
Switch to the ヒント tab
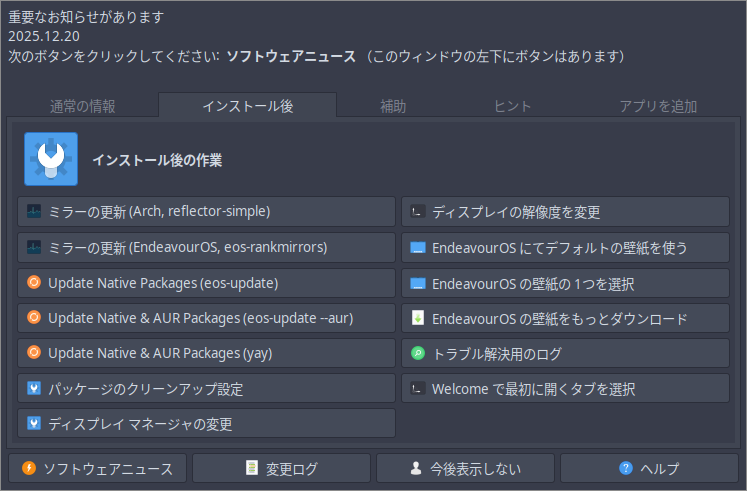513,106
